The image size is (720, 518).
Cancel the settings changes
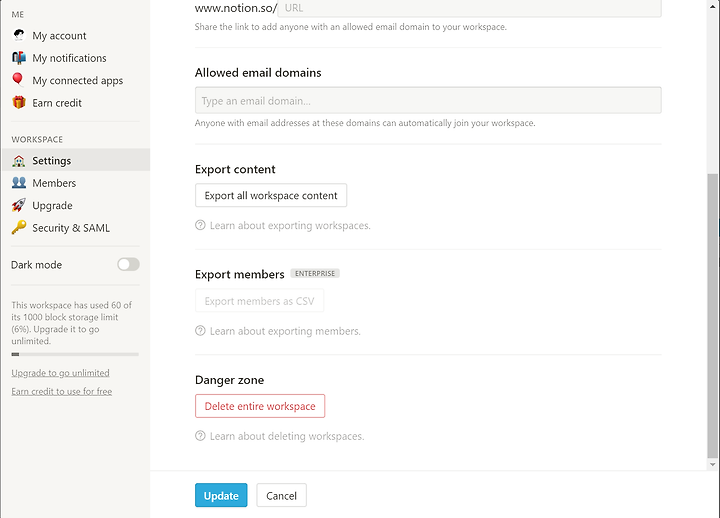(x=281, y=495)
